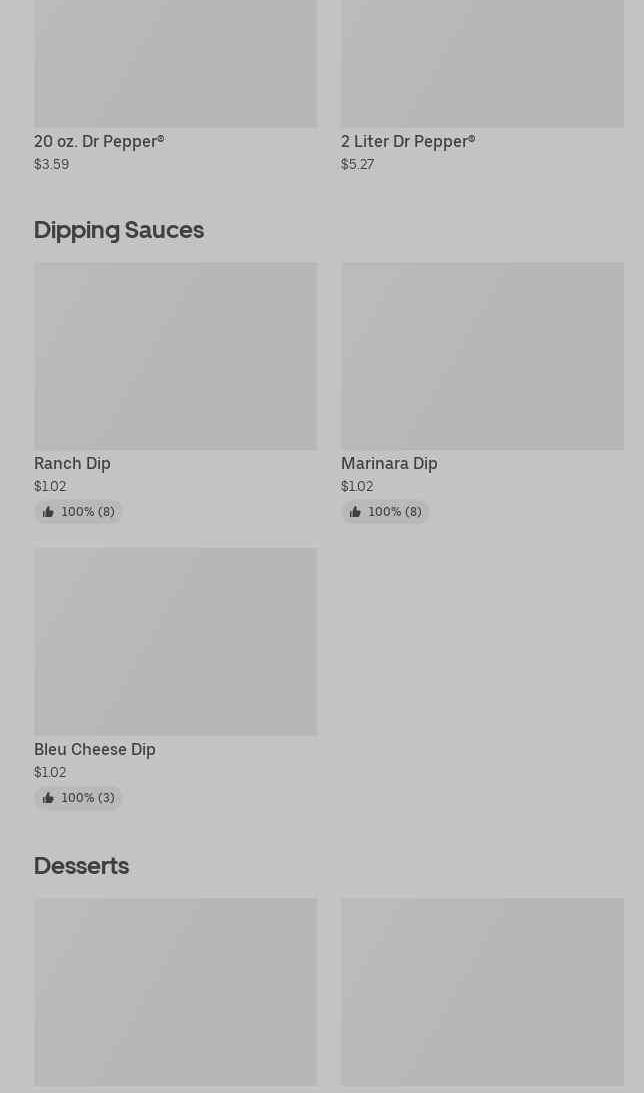Click the 2 Liter Dr Pepper title
The width and height of the screenshot is (644, 1093).
pos(408,142)
